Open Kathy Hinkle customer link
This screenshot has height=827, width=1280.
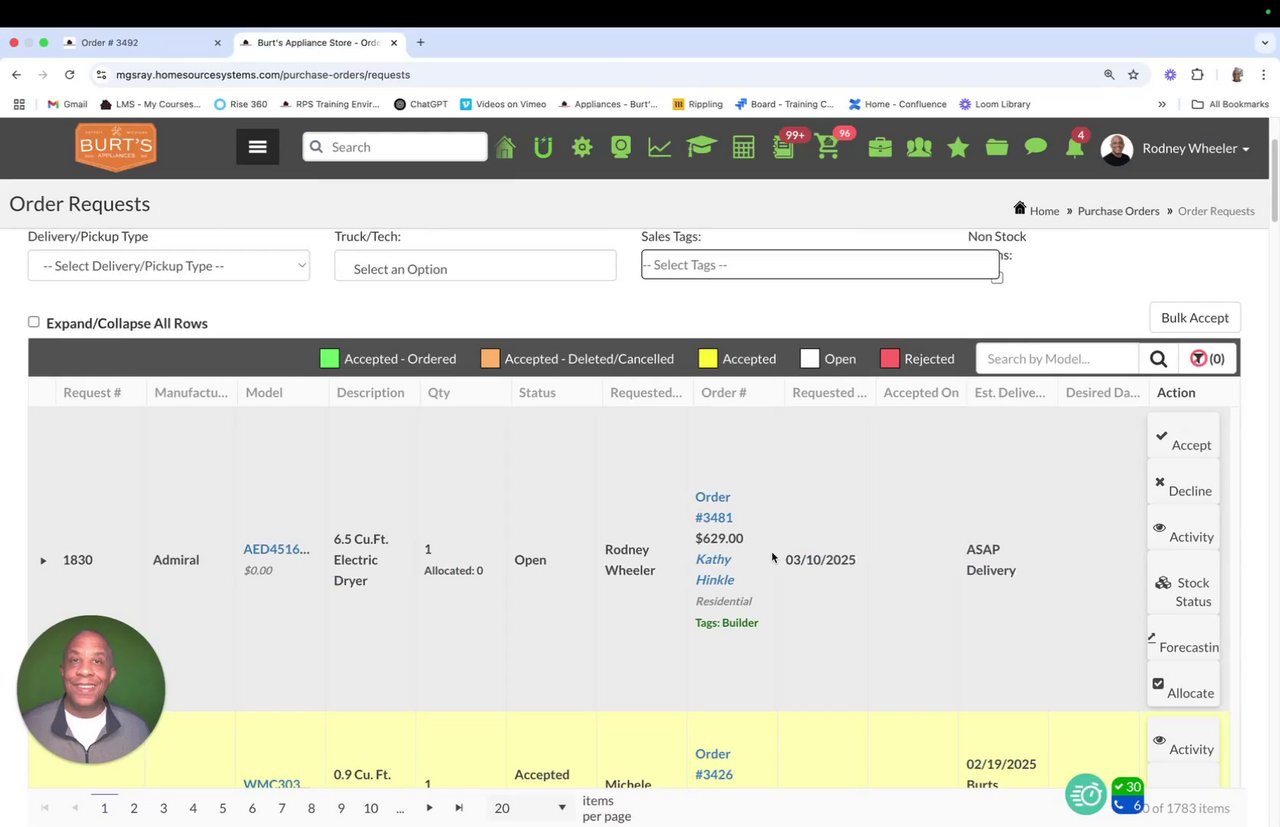(x=715, y=569)
